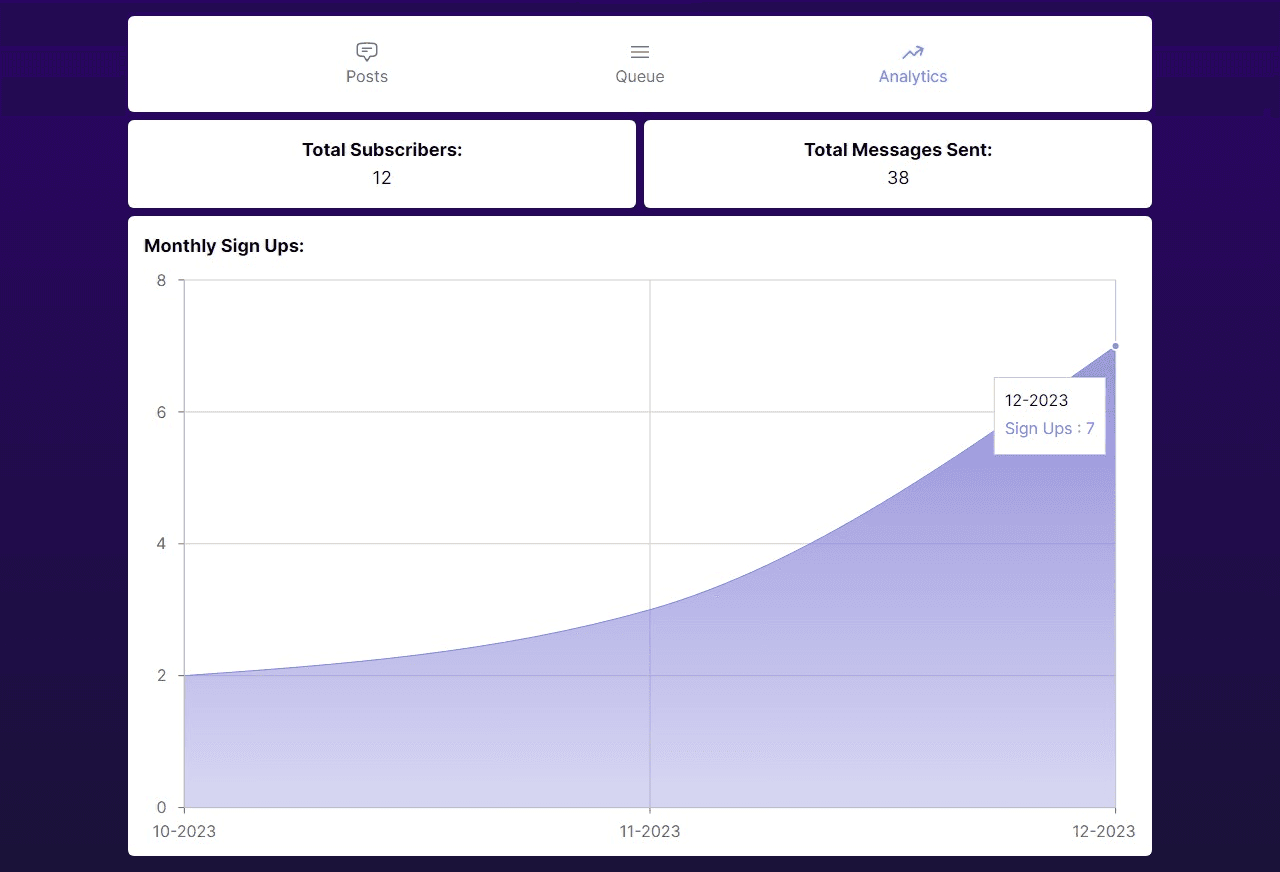This screenshot has height=872, width=1280.
Task: Click the y-axis label 0
Action: click(162, 808)
